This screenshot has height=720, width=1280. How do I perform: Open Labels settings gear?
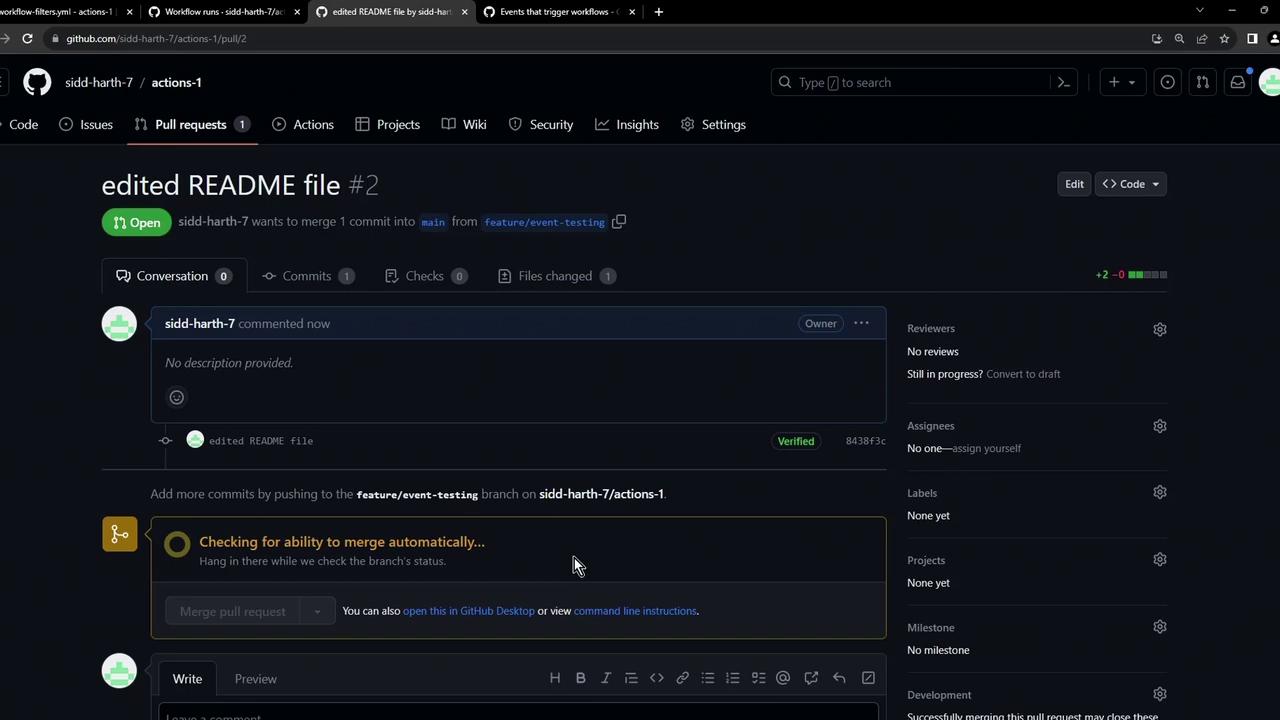pos(1160,492)
